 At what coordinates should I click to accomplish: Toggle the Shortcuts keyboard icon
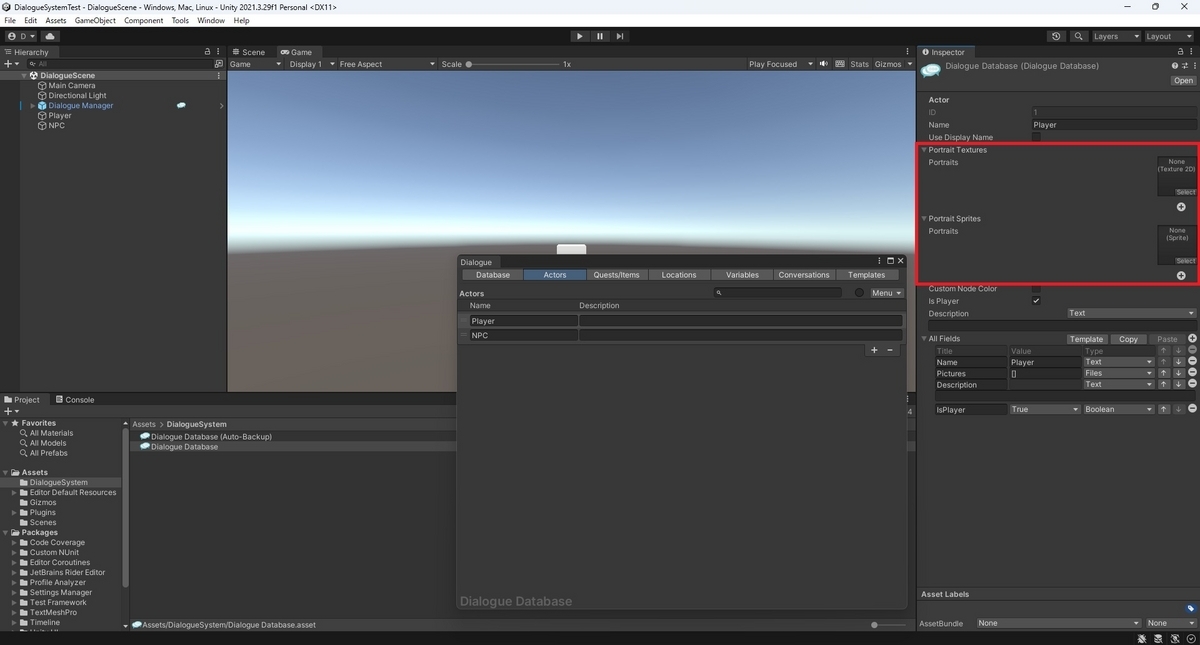[x=838, y=64]
